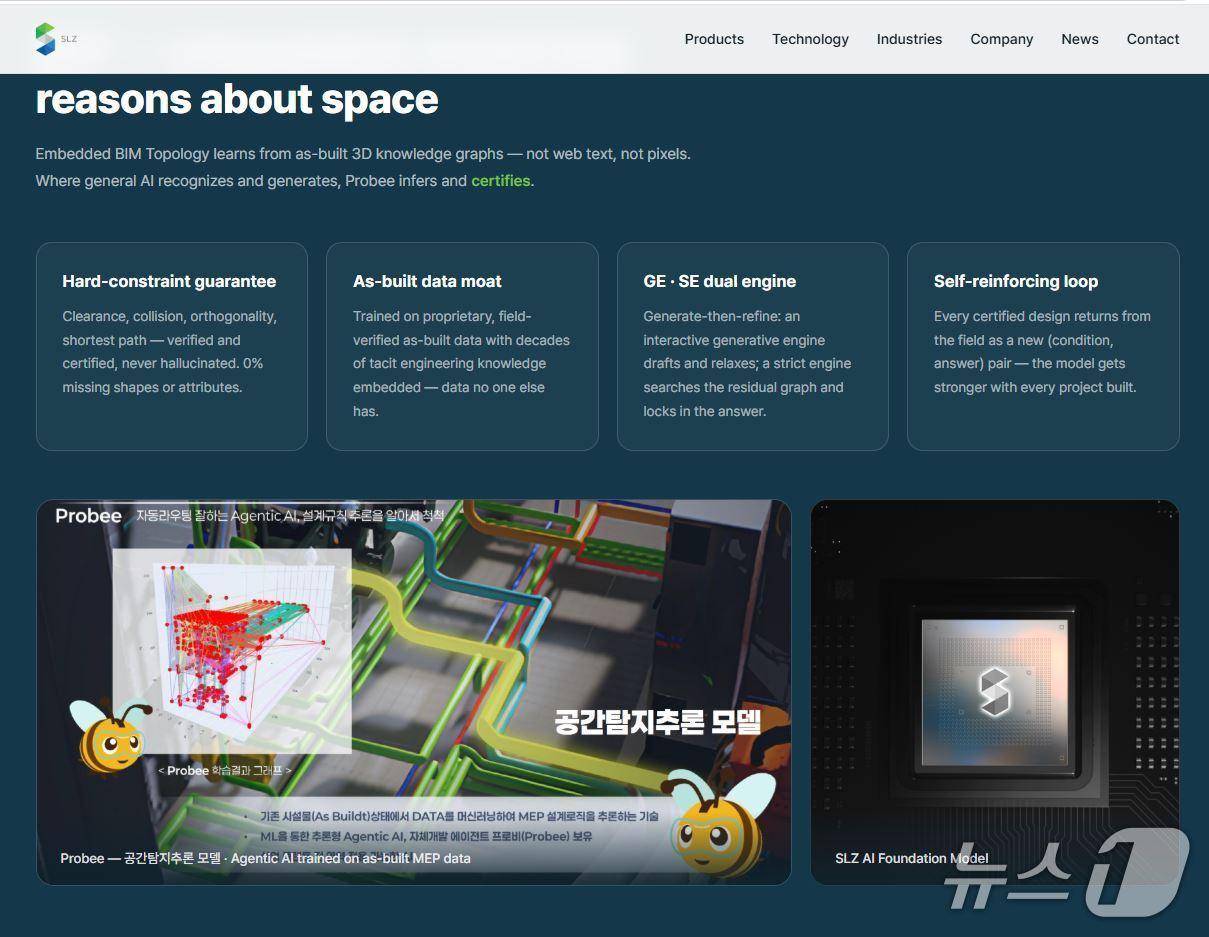Select the As-built data moat card

pos(462,346)
